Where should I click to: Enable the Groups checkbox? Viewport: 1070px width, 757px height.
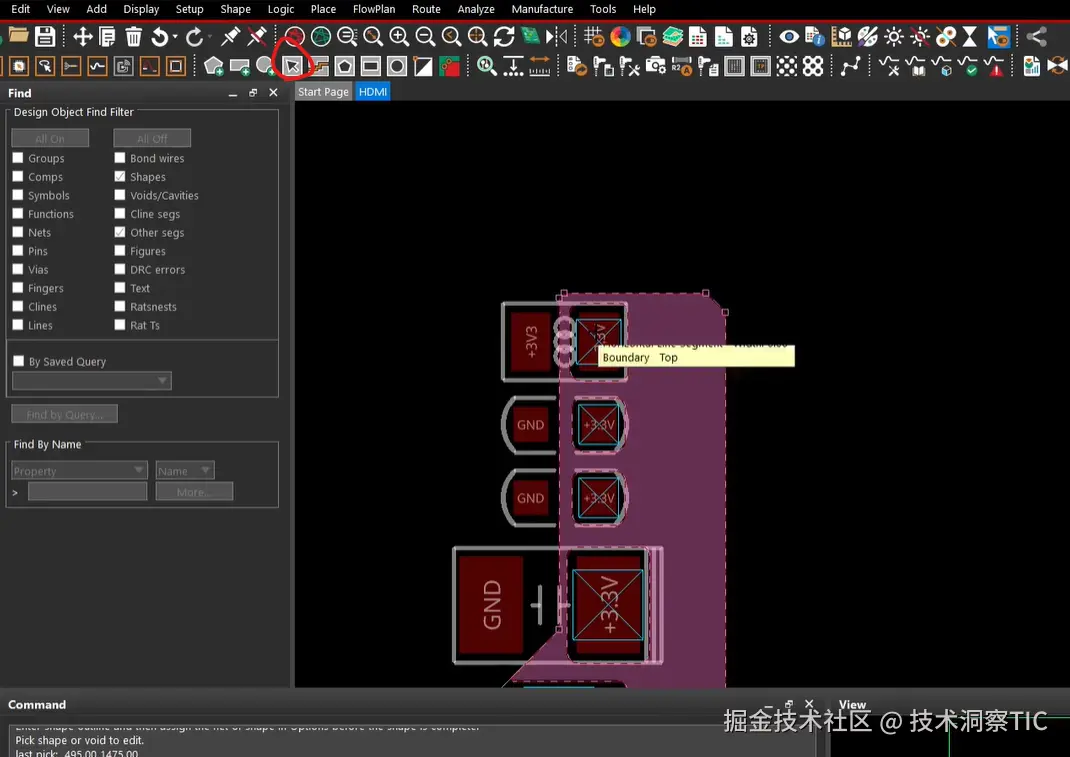pos(18,158)
